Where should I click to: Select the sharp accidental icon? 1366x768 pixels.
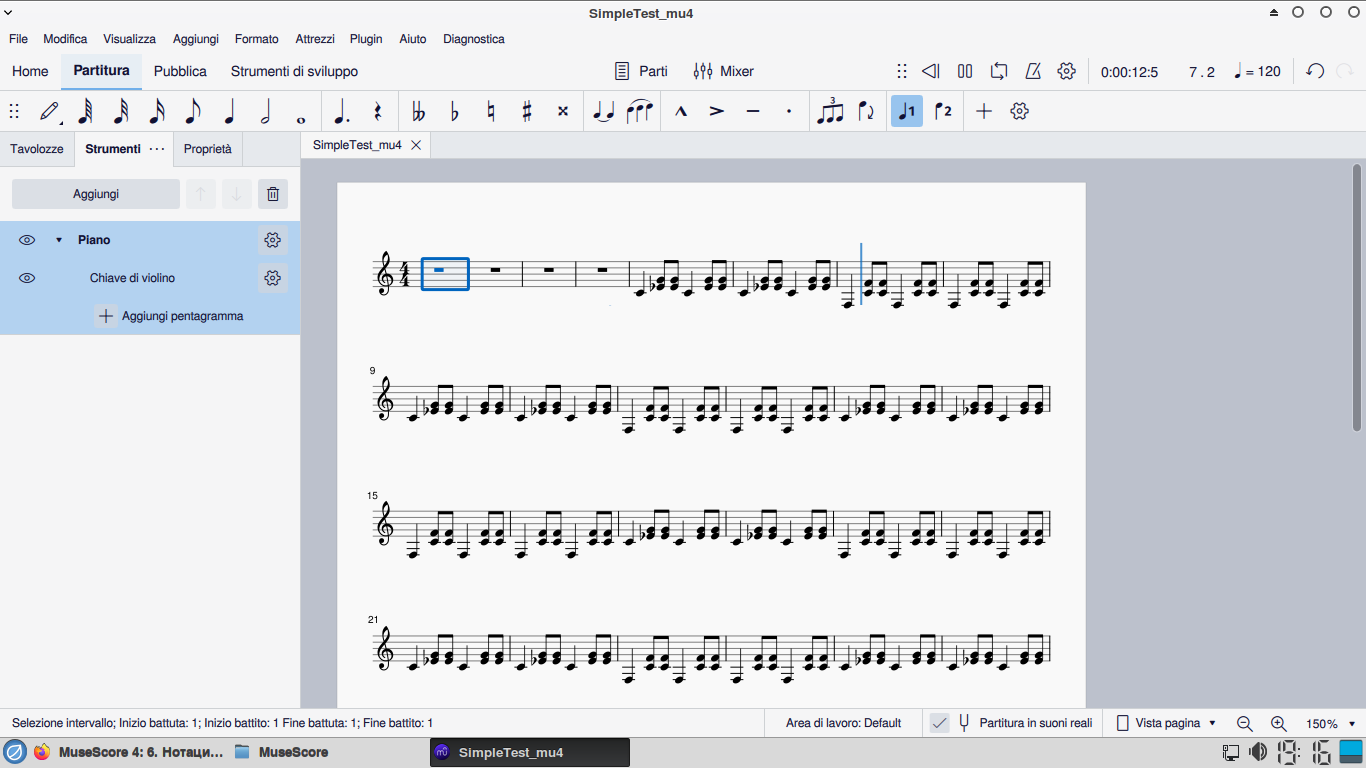527,112
